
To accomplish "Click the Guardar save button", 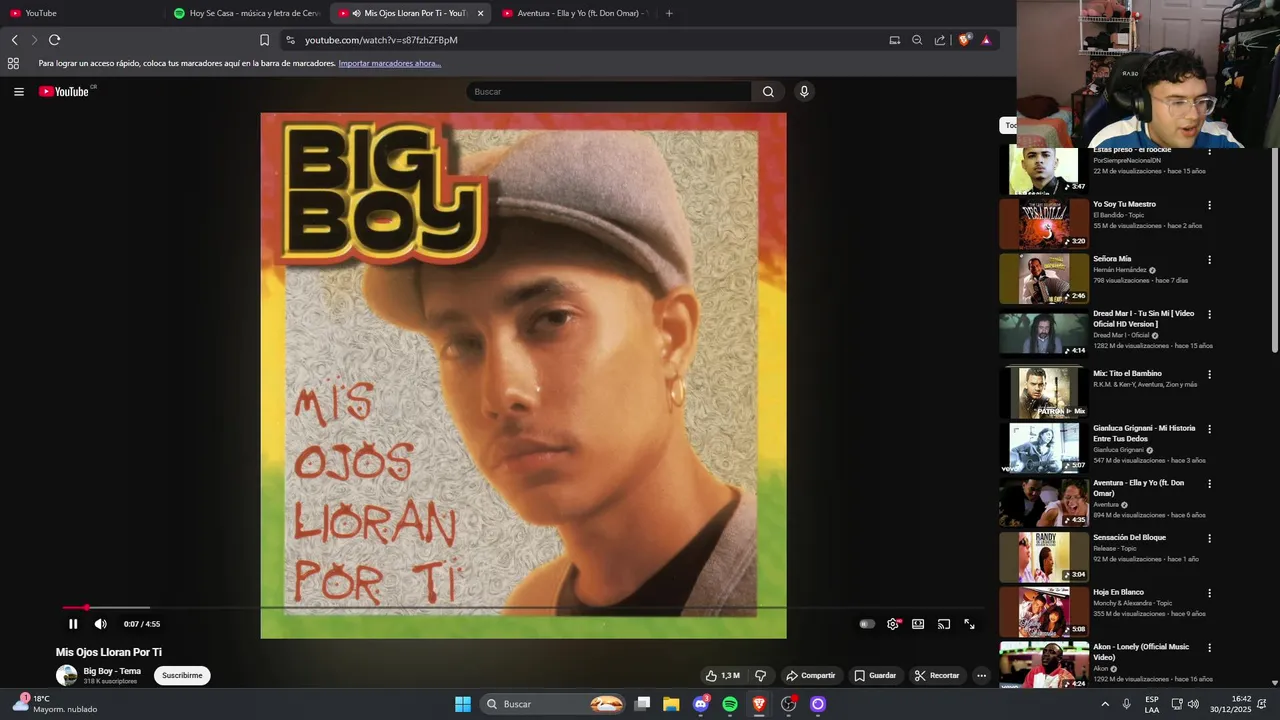I will pos(875,676).
